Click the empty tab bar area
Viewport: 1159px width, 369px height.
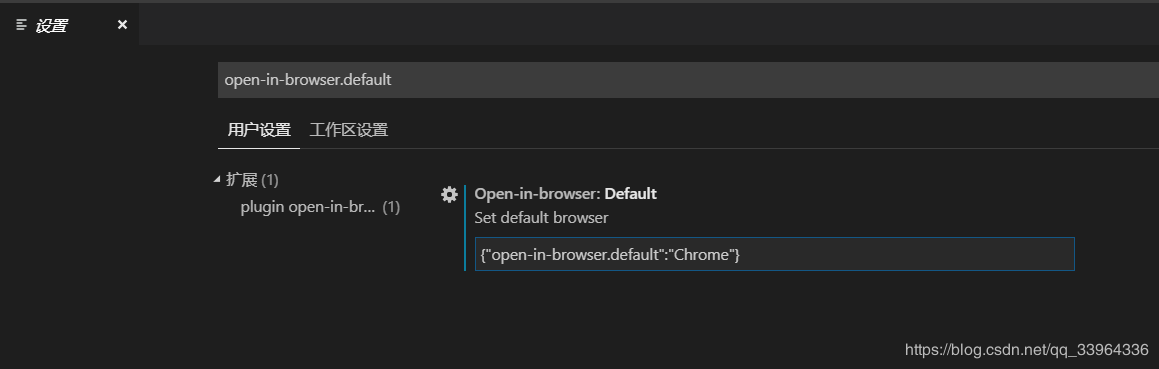[x=649, y=24]
